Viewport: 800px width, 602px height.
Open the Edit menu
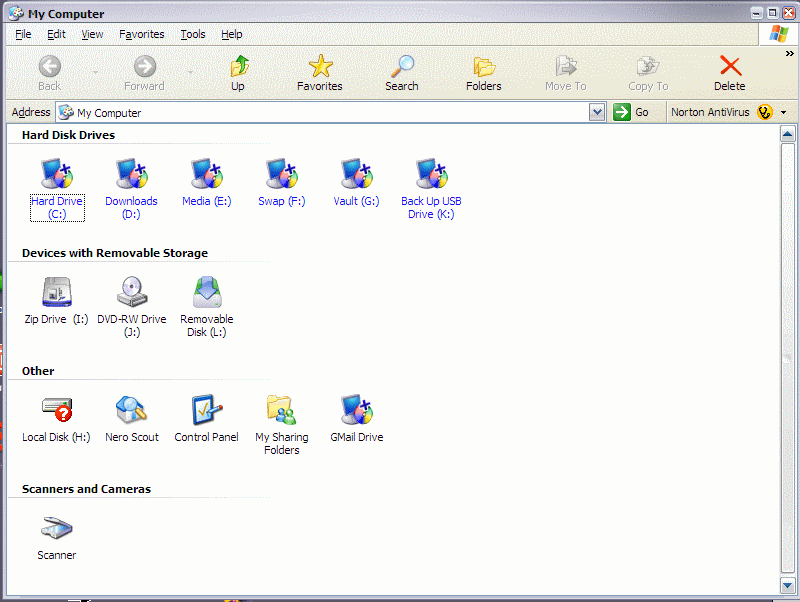pyautogui.click(x=56, y=34)
